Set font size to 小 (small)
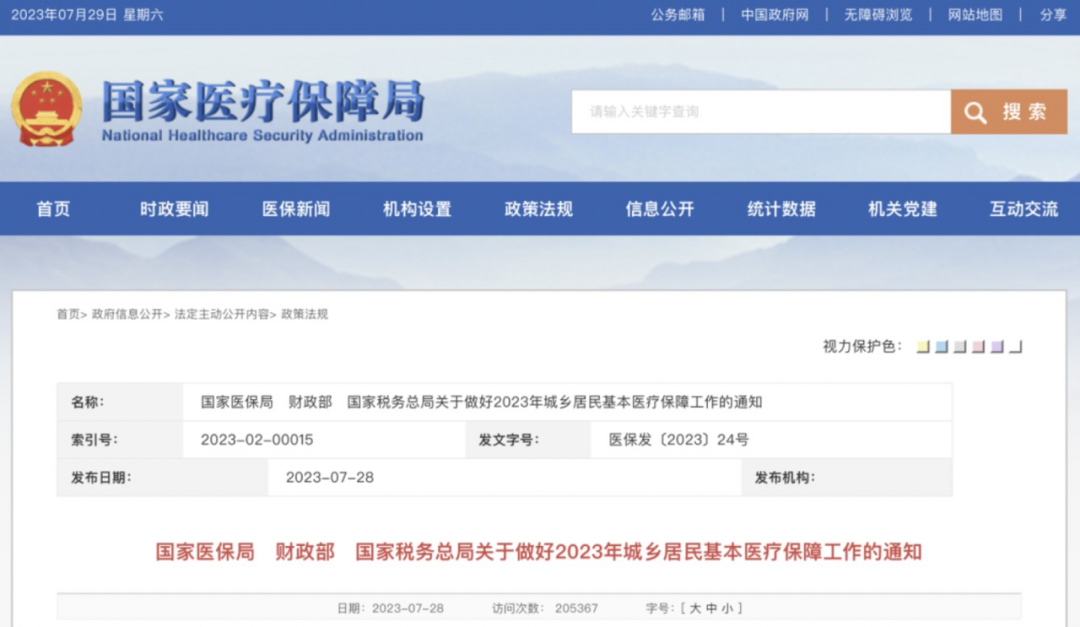Image resolution: width=1080 pixels, height=627 pixels. pyautogui.click(x=728, y=608)
